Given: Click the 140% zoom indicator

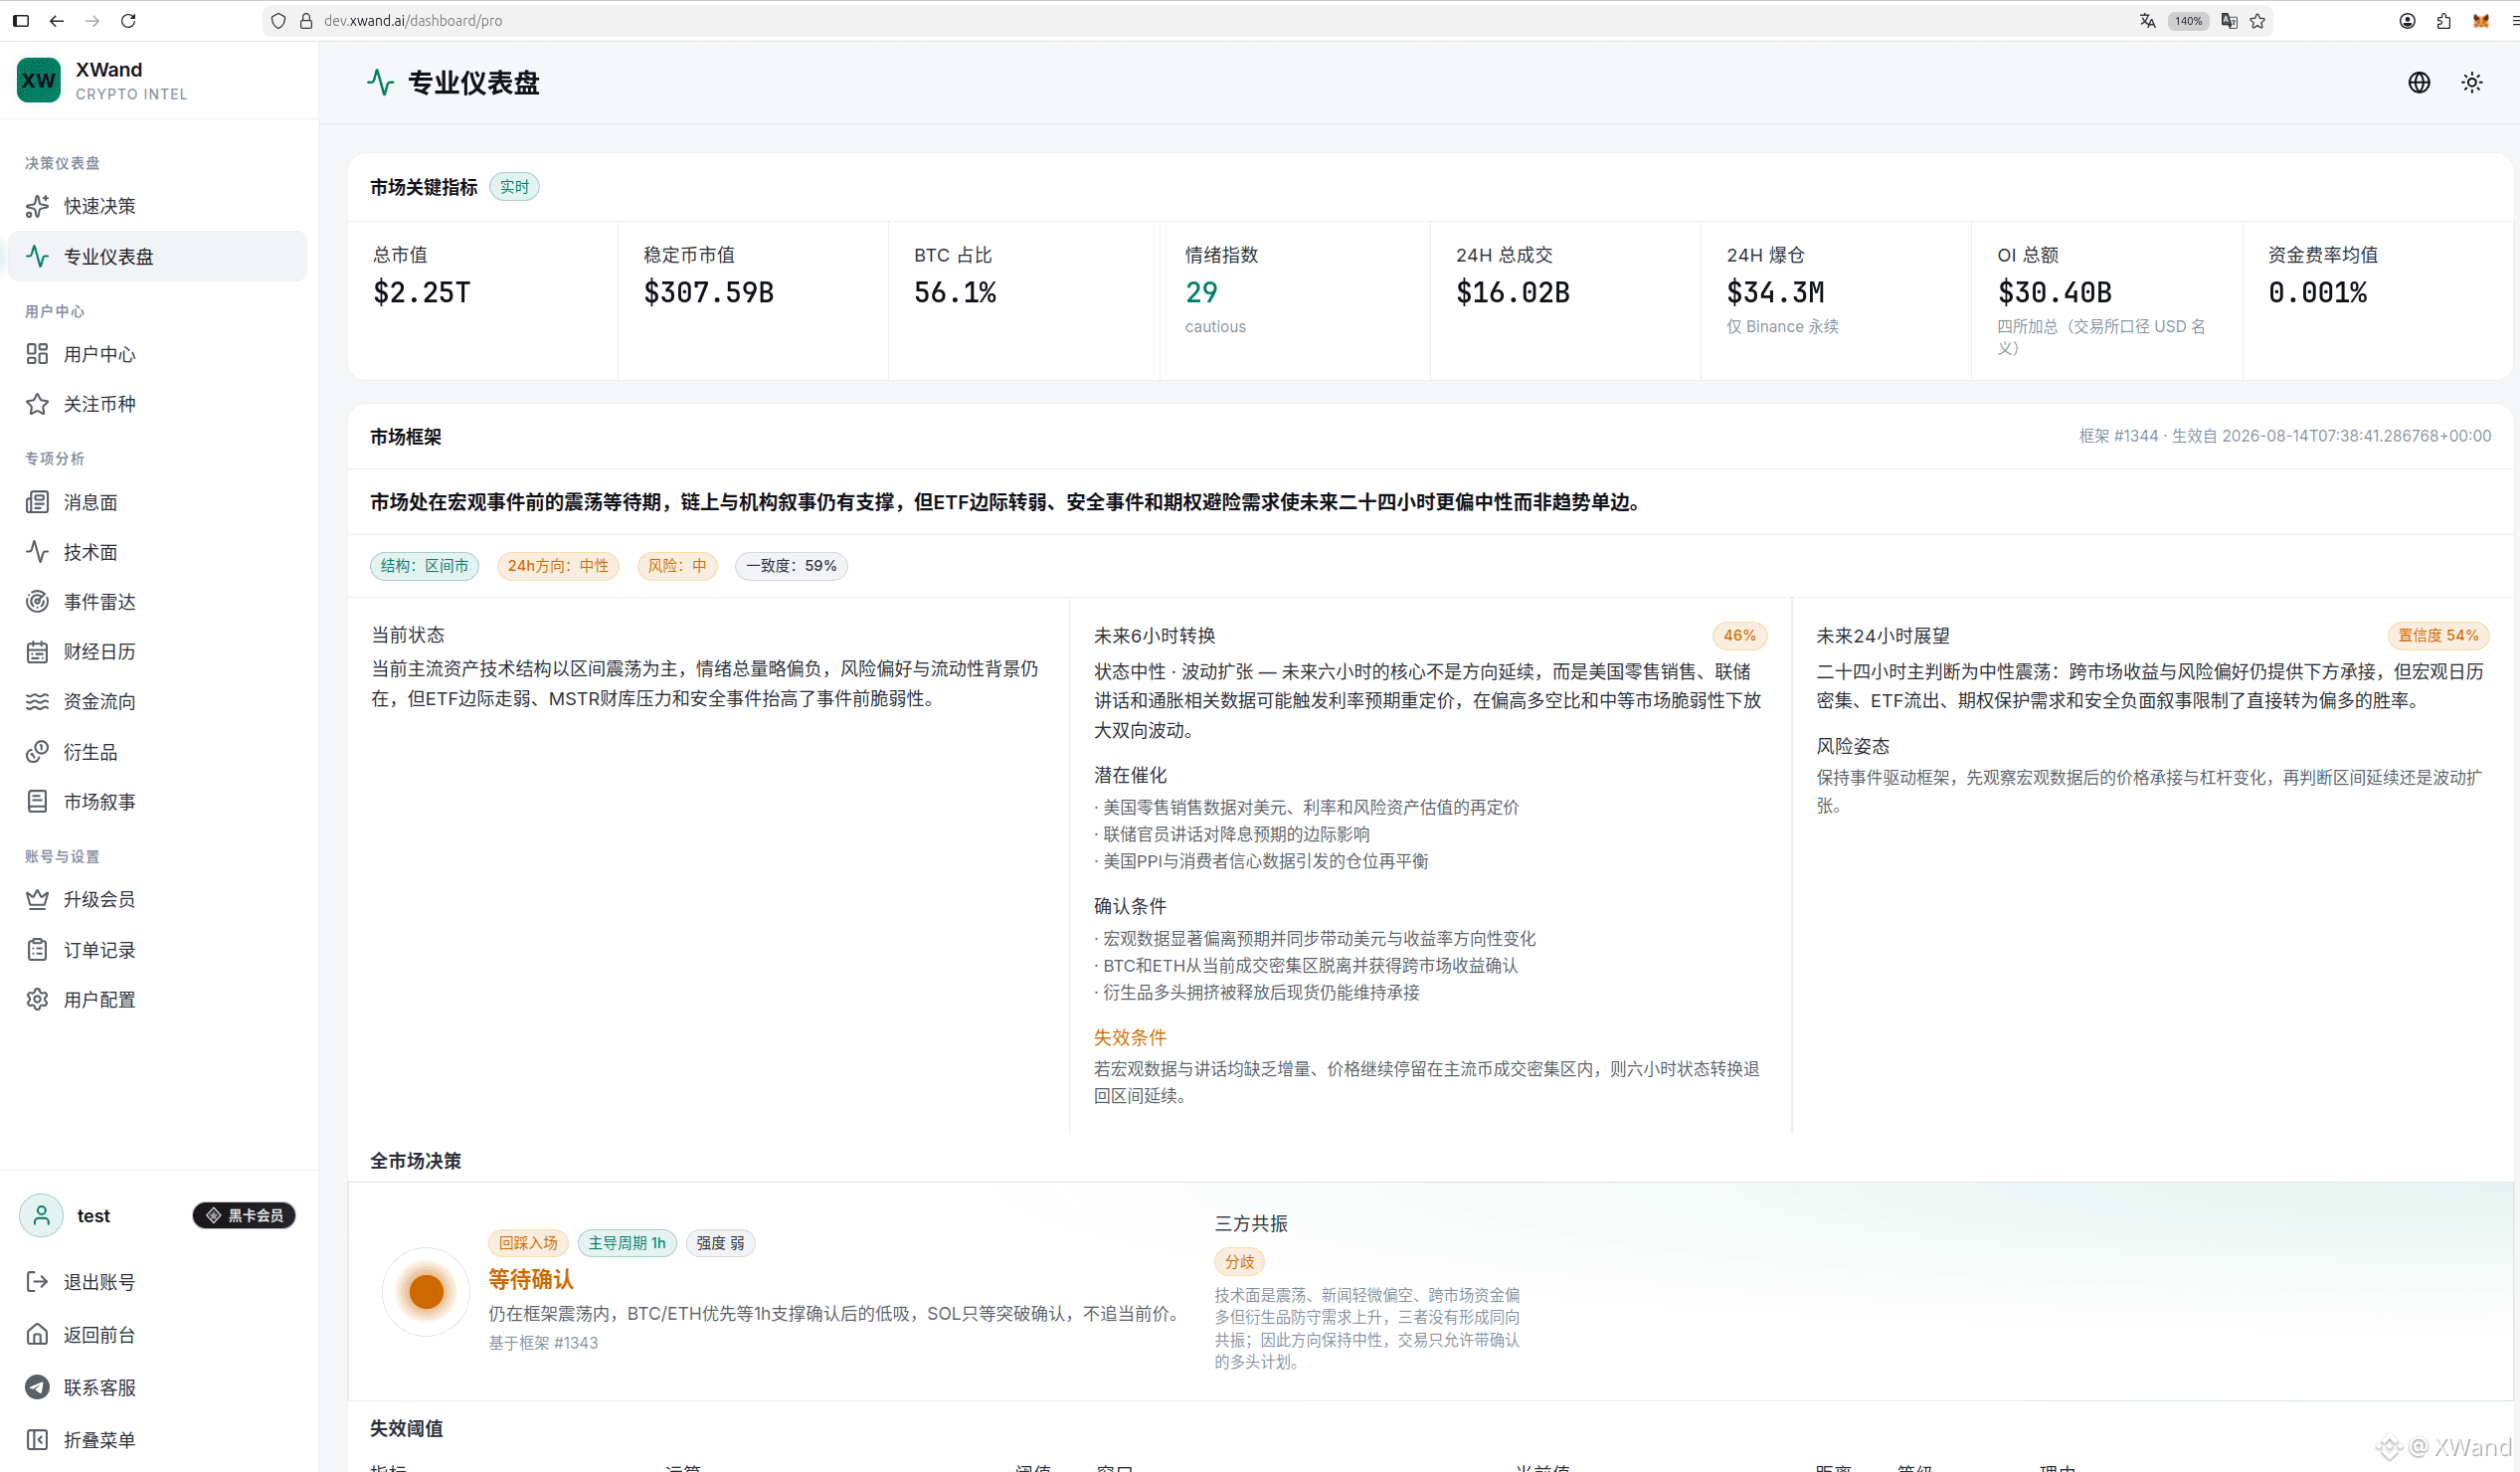Looking at the screenshot, I should (x=2189, y=21).
